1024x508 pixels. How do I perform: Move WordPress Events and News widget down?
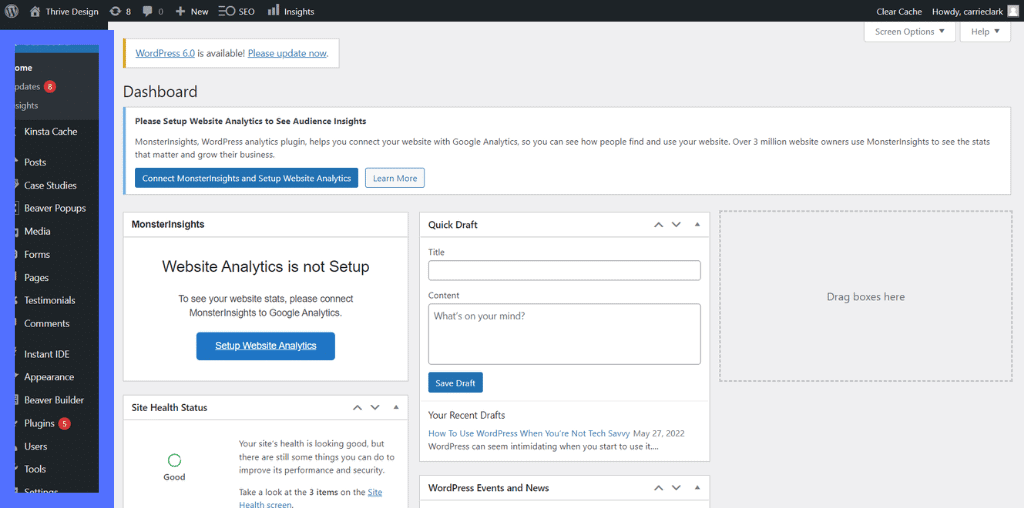pyautogui.click(x=676, y=488)
